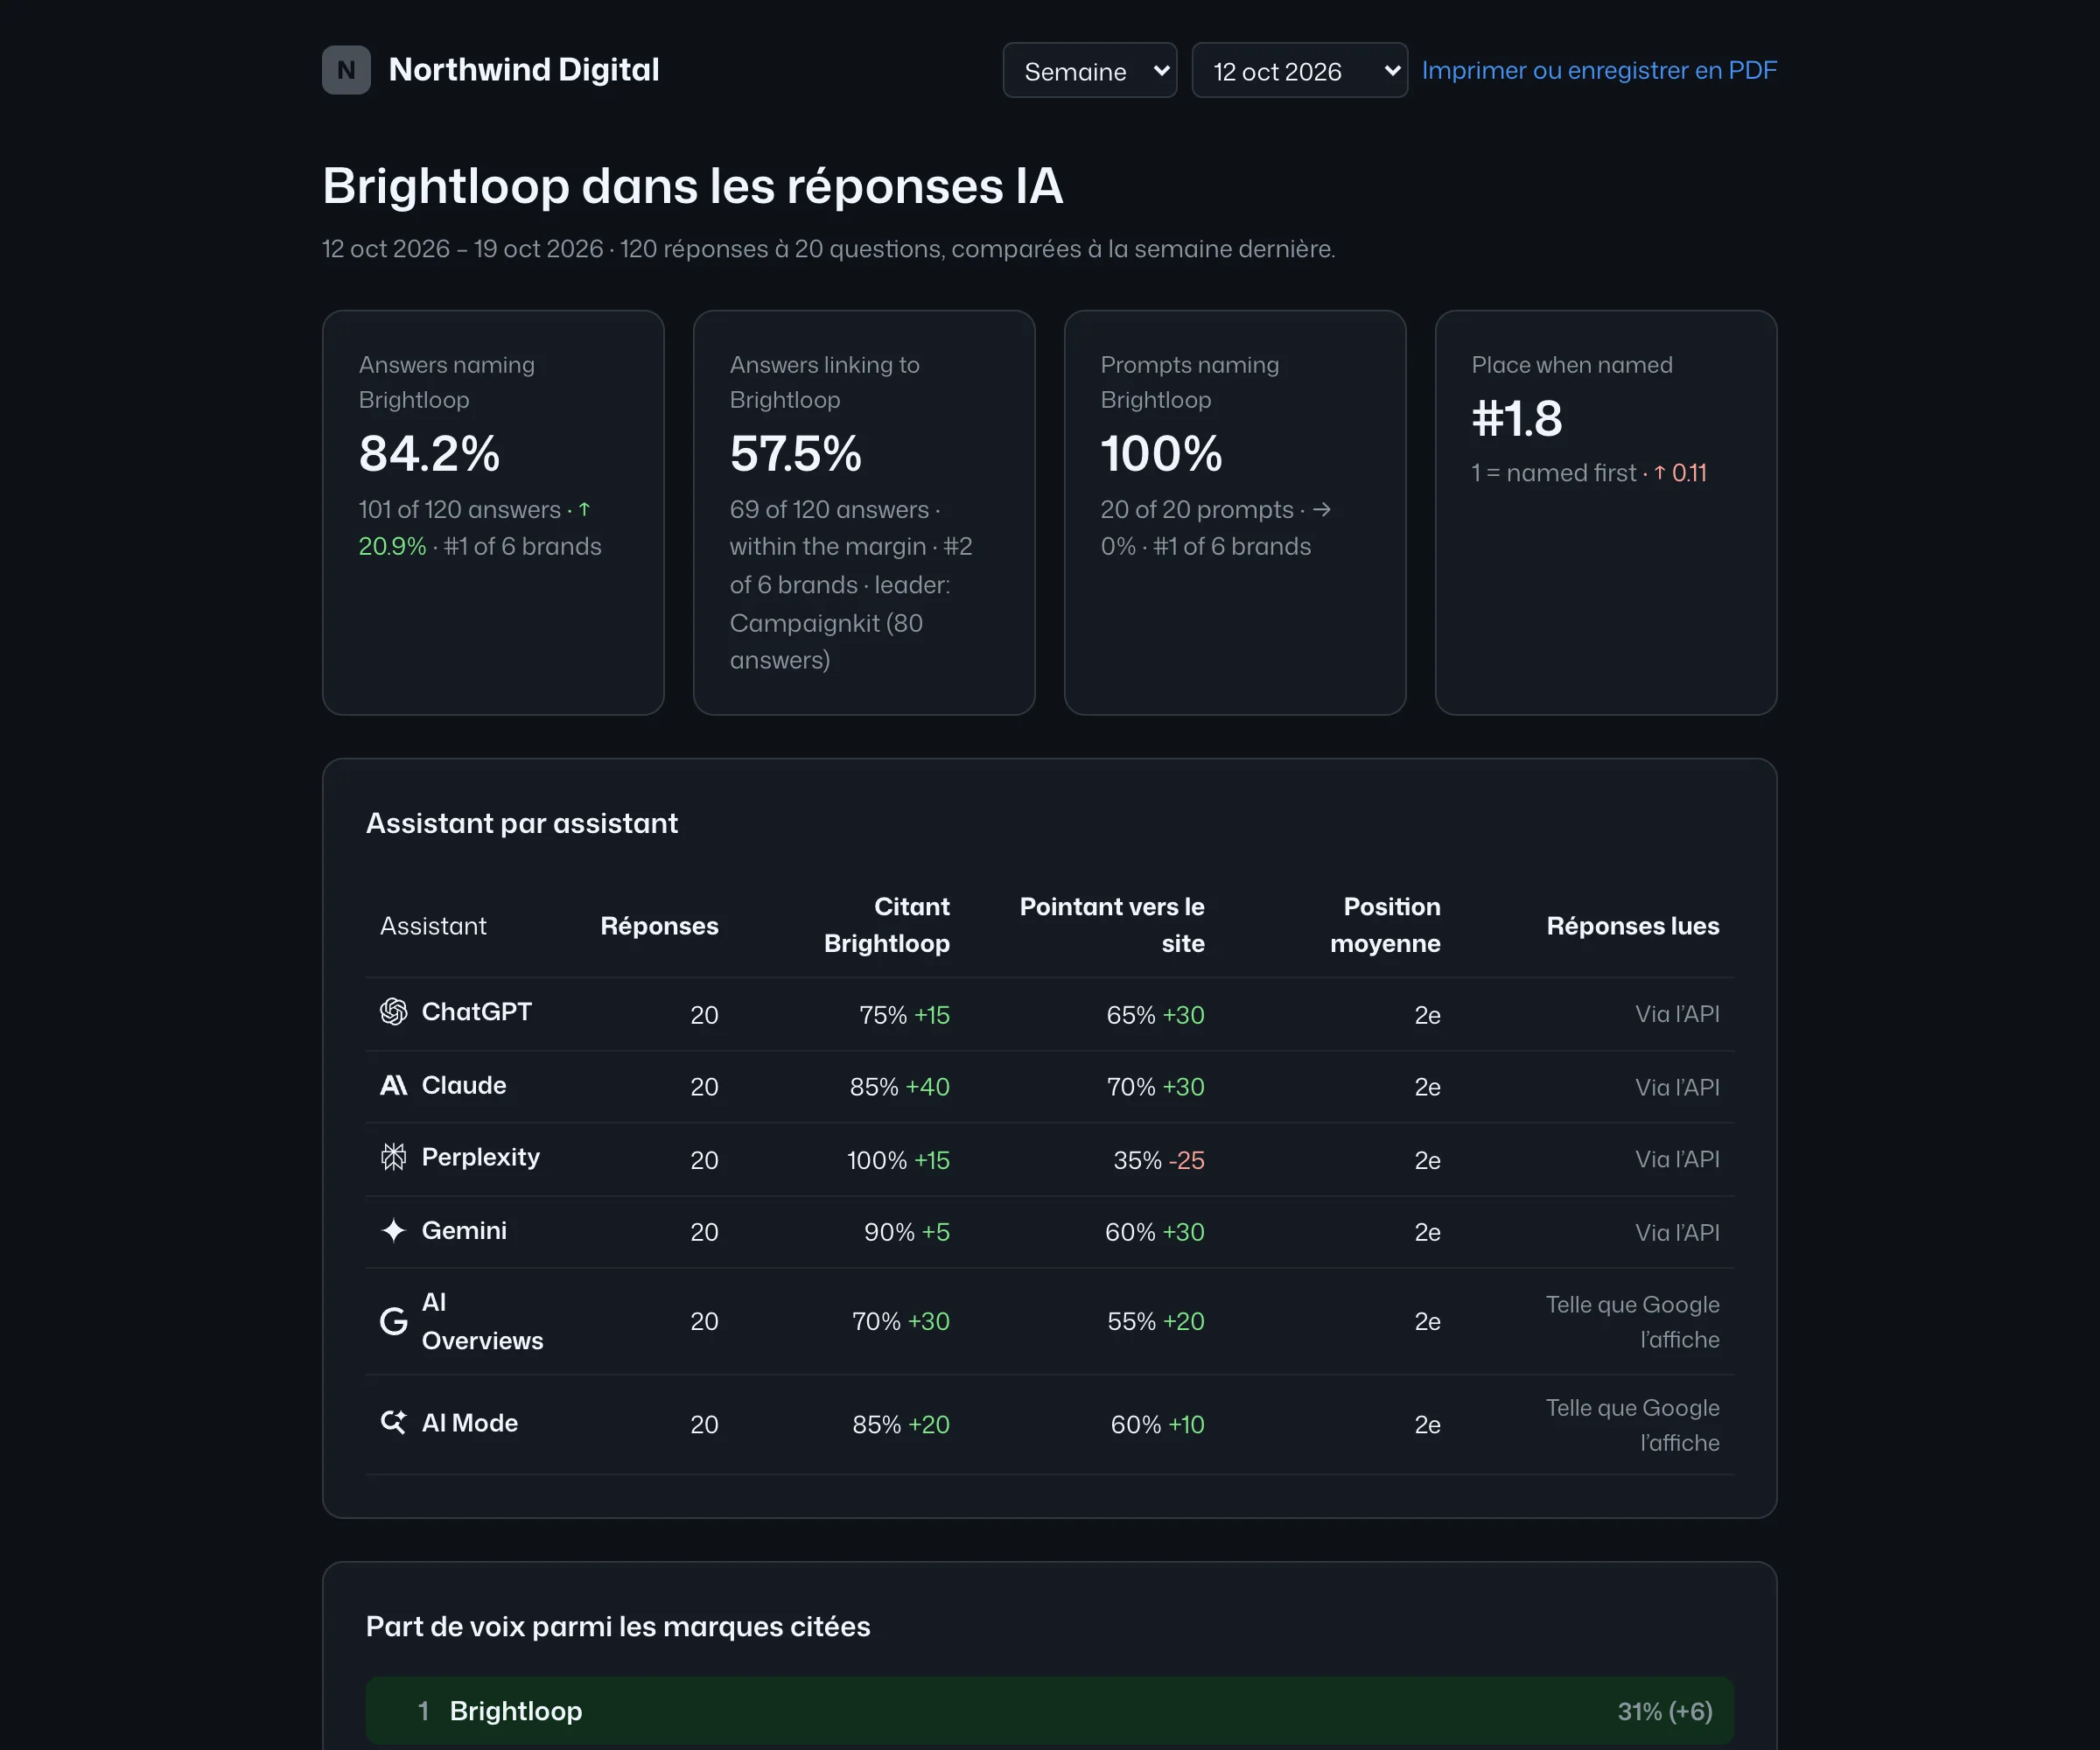Viewport: 2100px width, 1750px height.
Task: Click Perplexity's 35% -25 site value
Action: [x=1159, y=1161]
